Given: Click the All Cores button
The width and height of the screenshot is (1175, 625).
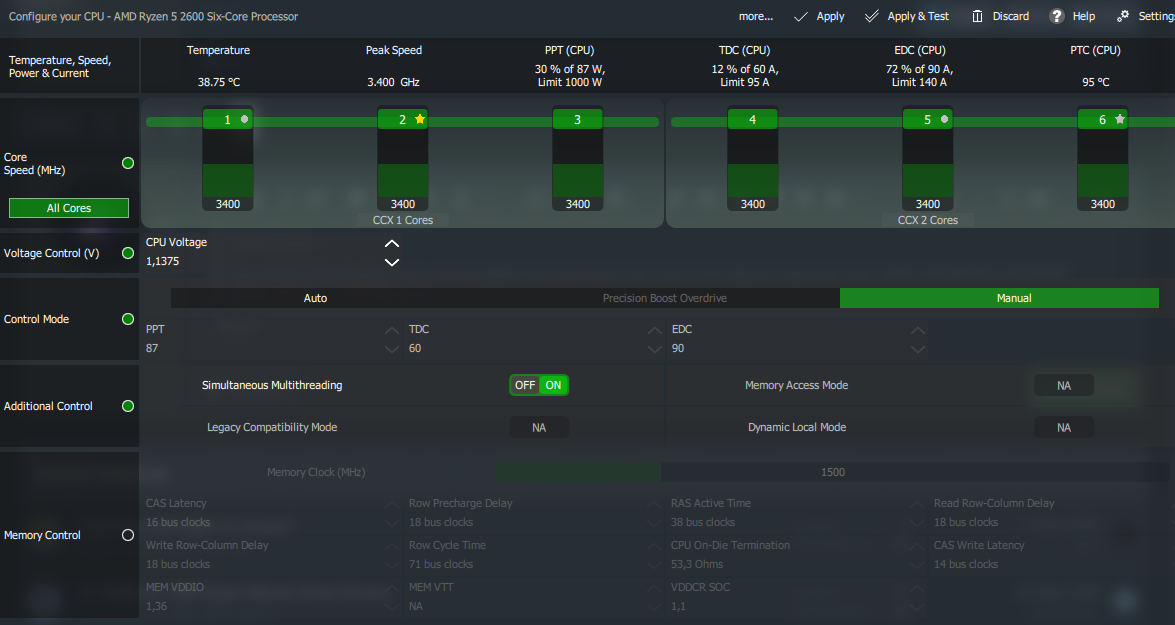Looking at the screenshot, I should [69, 208].
